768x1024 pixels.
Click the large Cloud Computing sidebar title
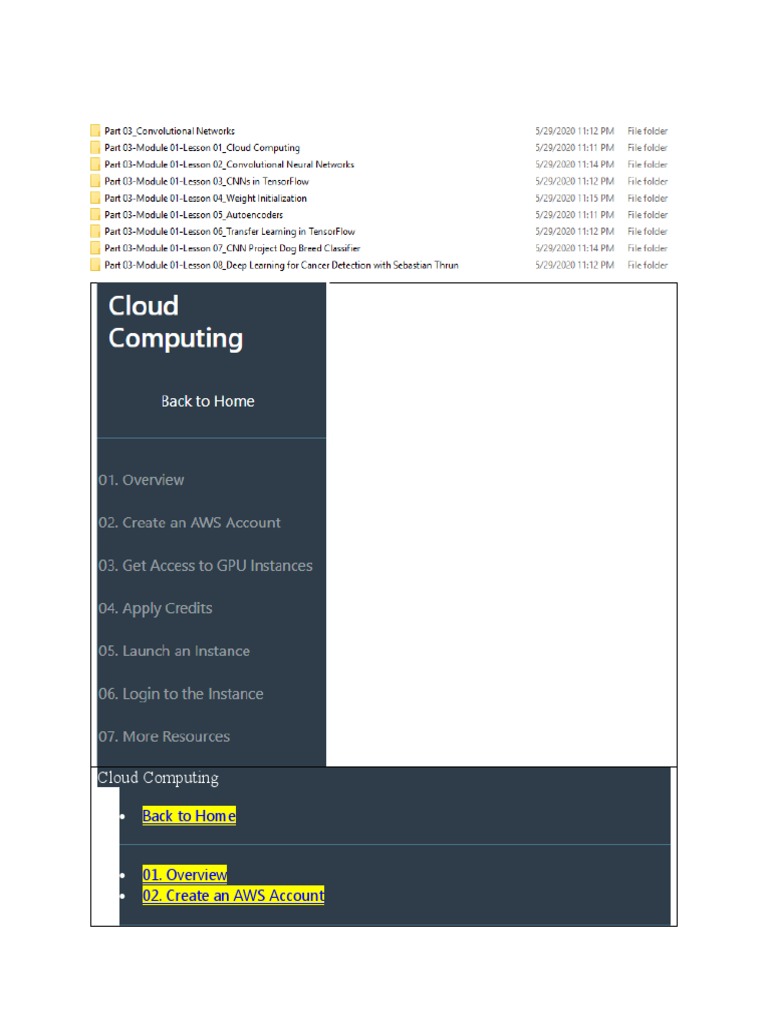(176, 322)
